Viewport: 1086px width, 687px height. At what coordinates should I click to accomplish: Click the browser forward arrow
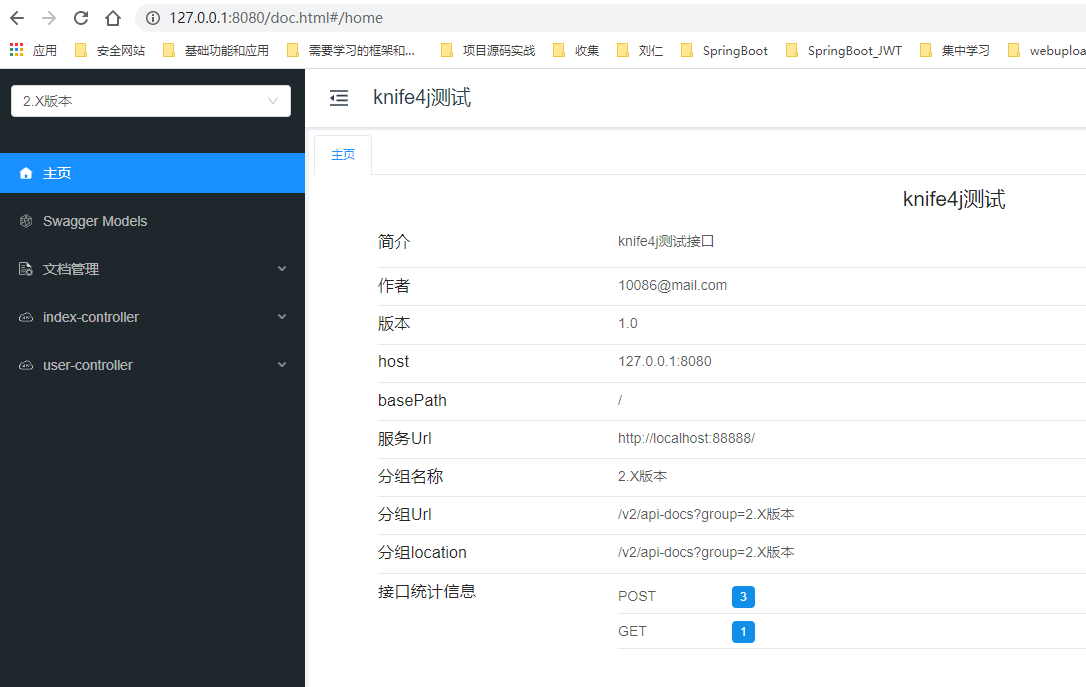click(x=49, y=18)
